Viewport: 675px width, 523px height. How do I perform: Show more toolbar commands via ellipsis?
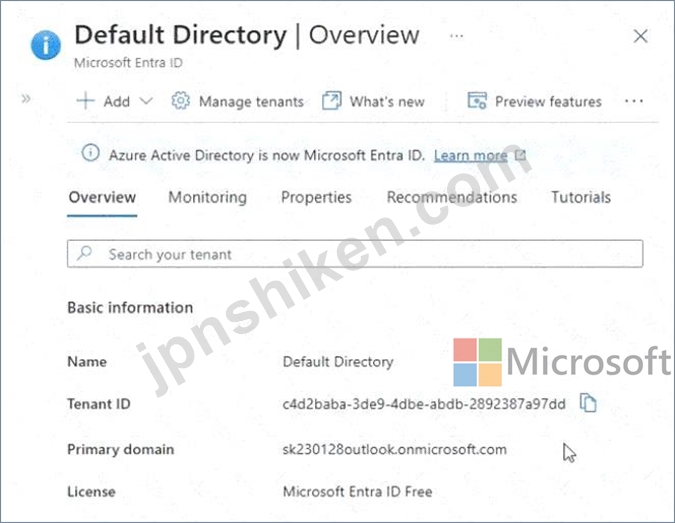coord(634,101)
